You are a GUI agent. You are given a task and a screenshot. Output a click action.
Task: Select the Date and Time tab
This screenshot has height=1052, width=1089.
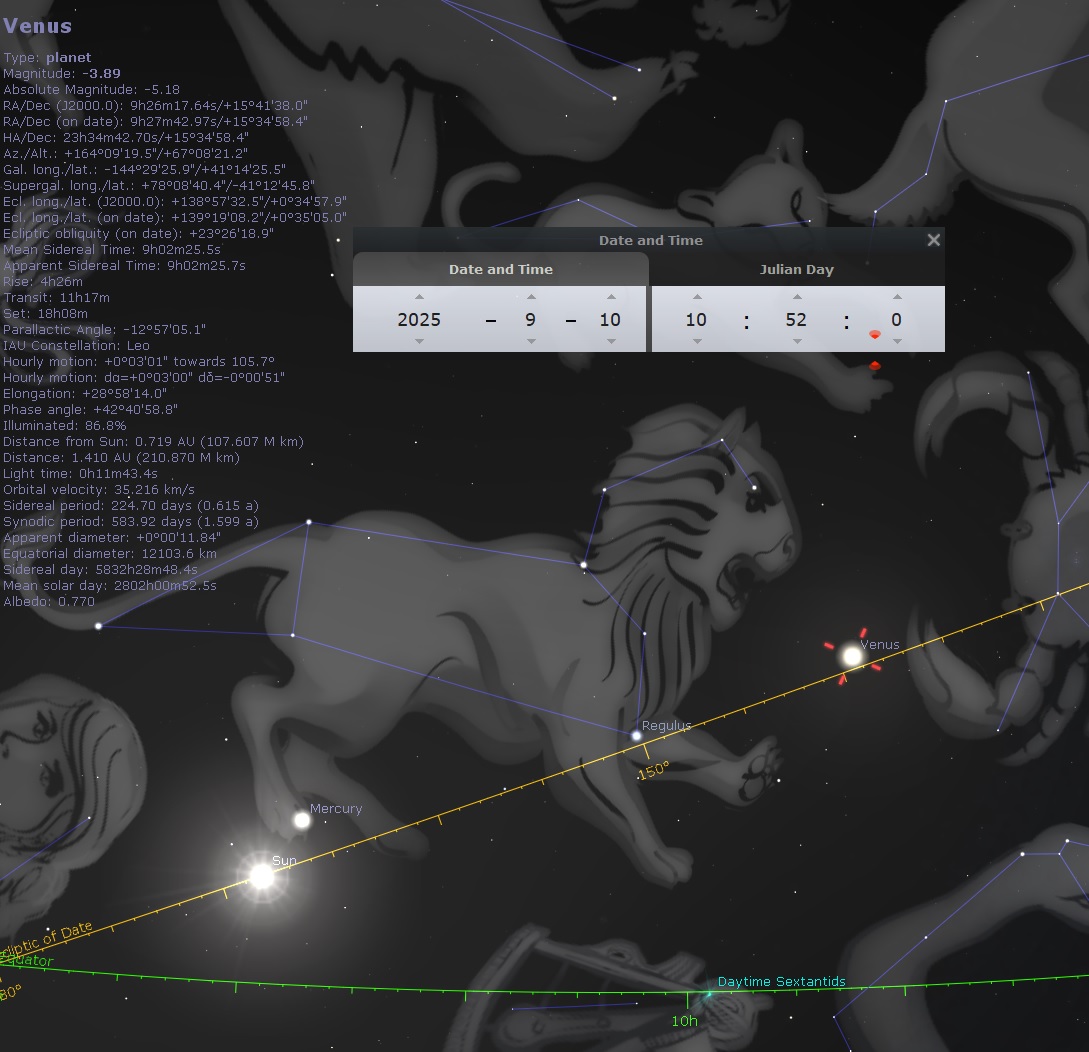(x=501, y=269)
